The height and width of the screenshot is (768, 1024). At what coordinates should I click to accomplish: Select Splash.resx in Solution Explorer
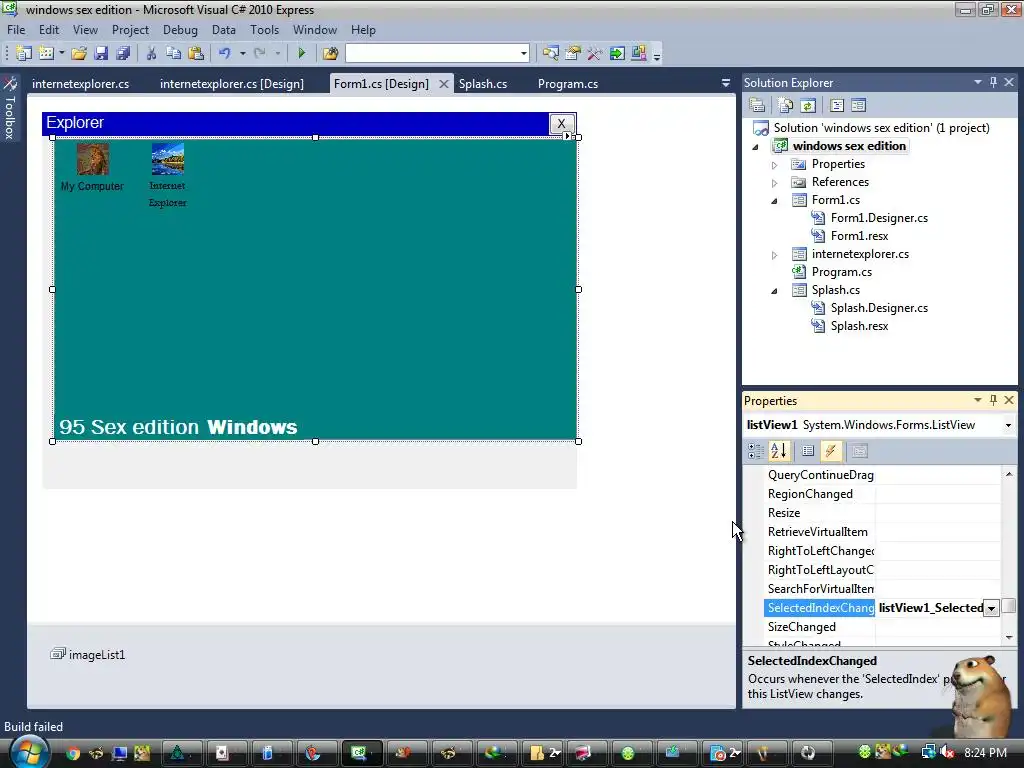pyautogui.click(x=859, y=326)
